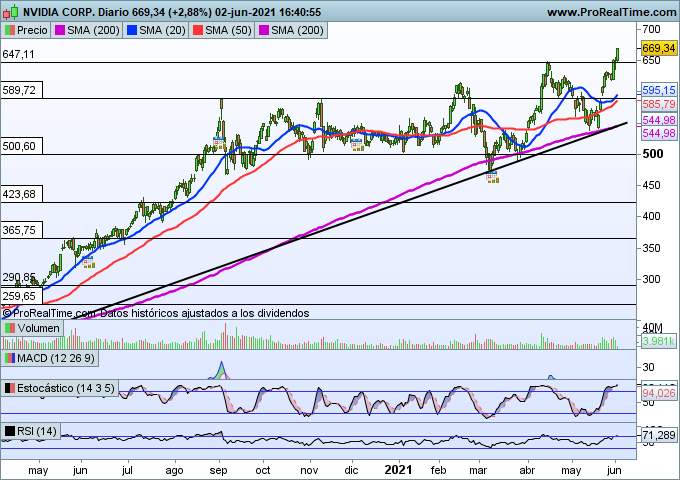Click the feb month label on time axis
This screenshot has width=680, height=480.
coord(438,470)
